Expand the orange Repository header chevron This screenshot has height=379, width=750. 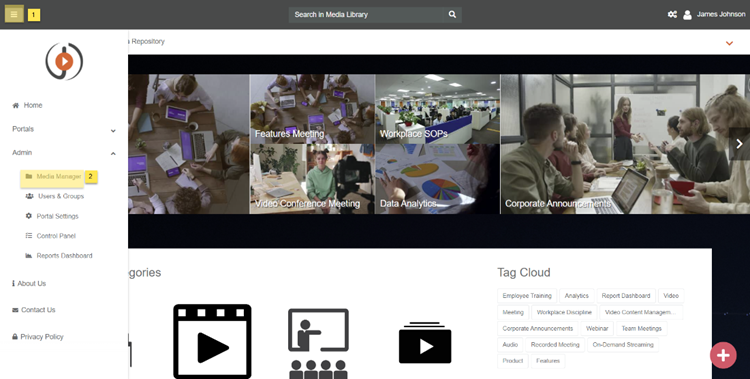(729, 43)
